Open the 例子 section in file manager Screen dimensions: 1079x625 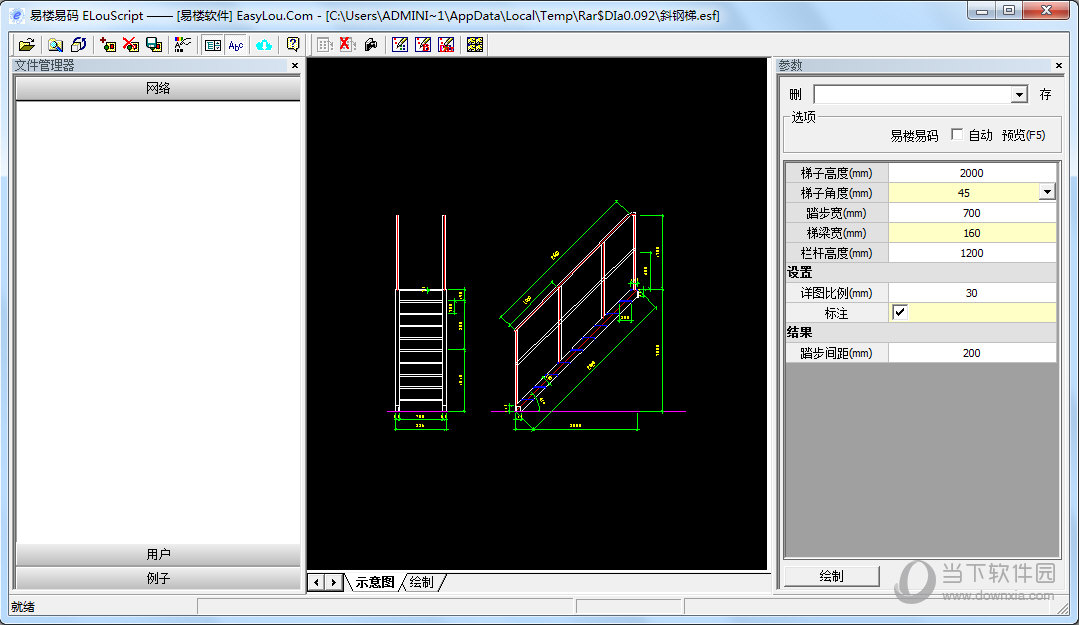tap(158, 578)
